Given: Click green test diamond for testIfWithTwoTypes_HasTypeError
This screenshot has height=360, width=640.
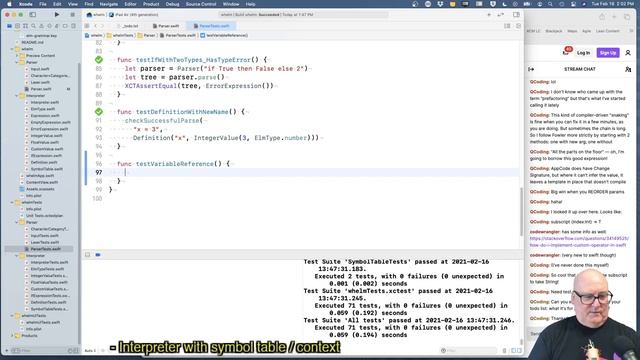Looking at the screenshot, I should click(x=99, y=60).
